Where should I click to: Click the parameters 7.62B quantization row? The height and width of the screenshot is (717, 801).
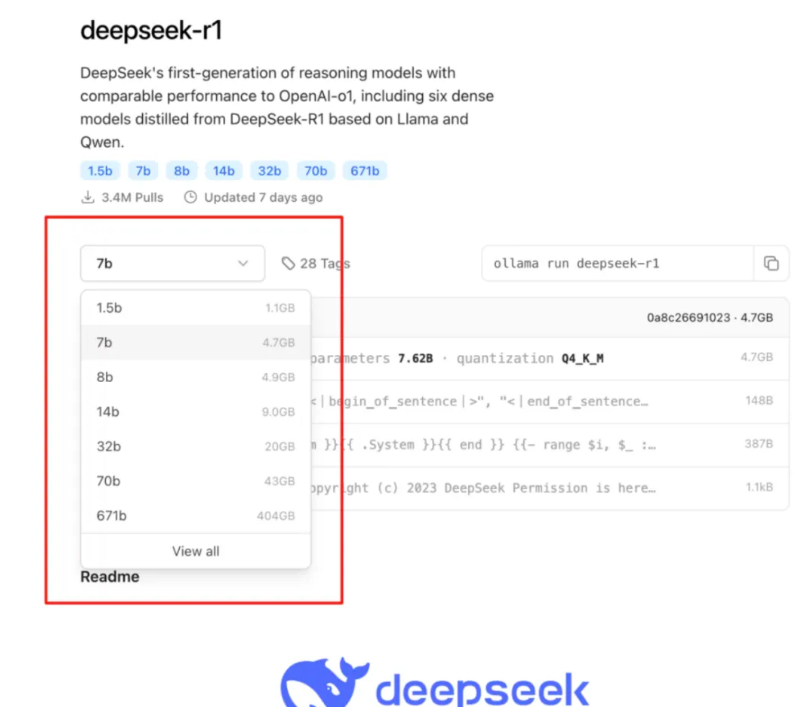(x=549, y=358)
